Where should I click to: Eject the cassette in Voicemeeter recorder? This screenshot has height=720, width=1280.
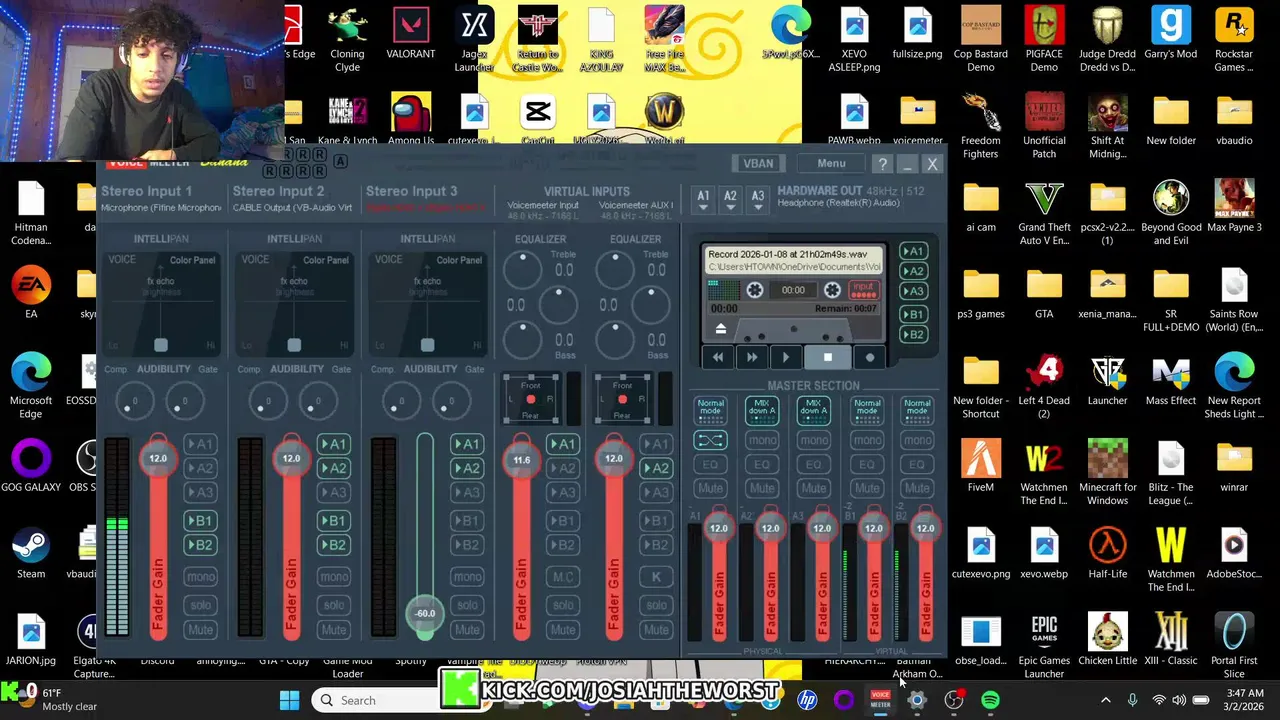point(720,329)
